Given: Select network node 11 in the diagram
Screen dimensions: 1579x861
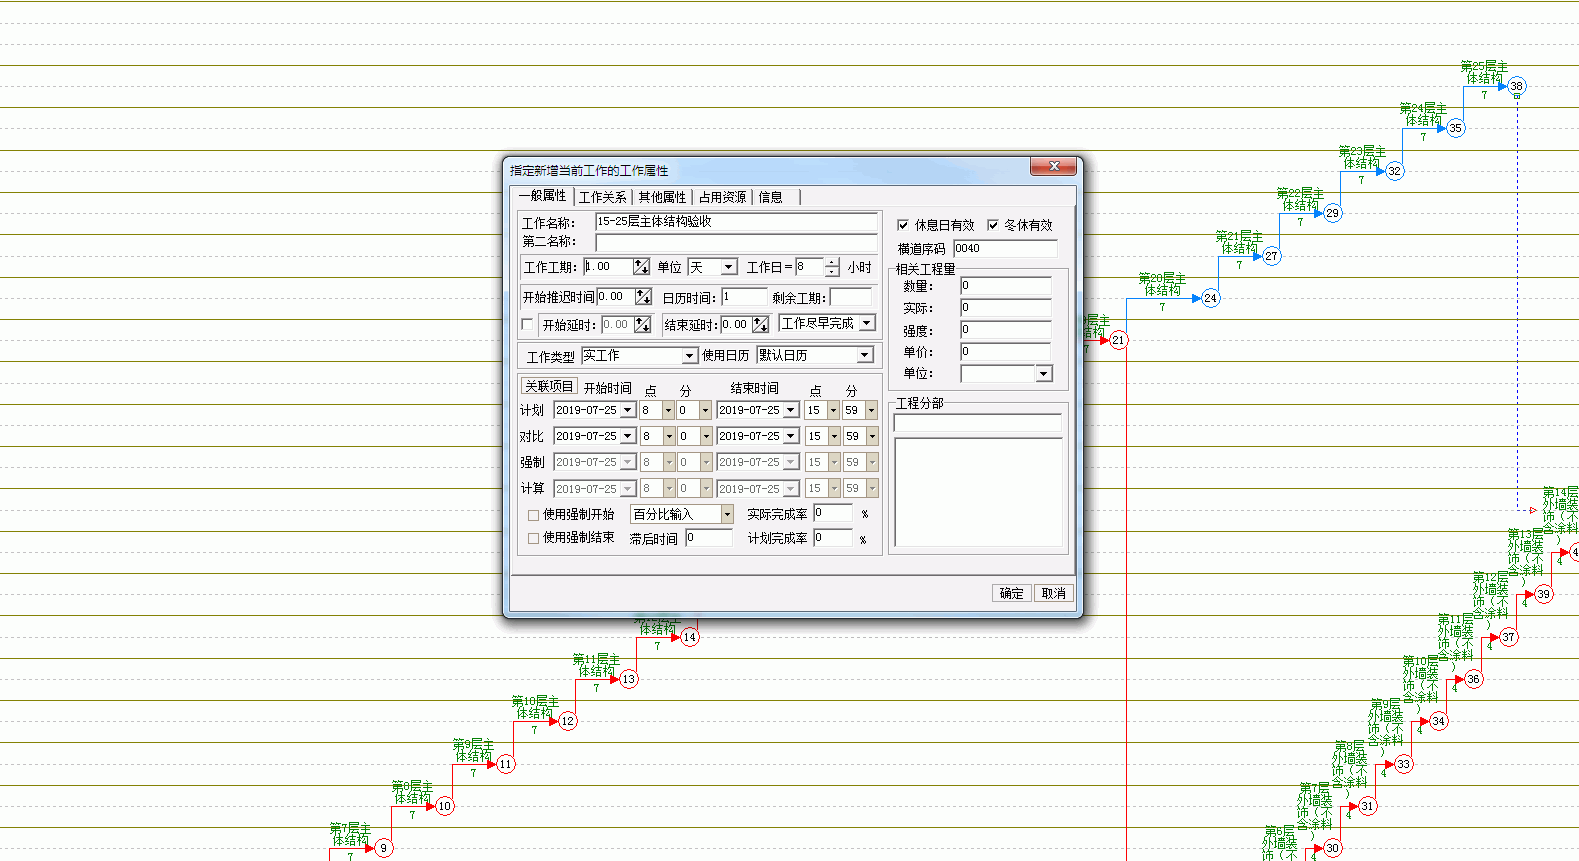Looking at the screenshot, I should click(x=506, y=764).
